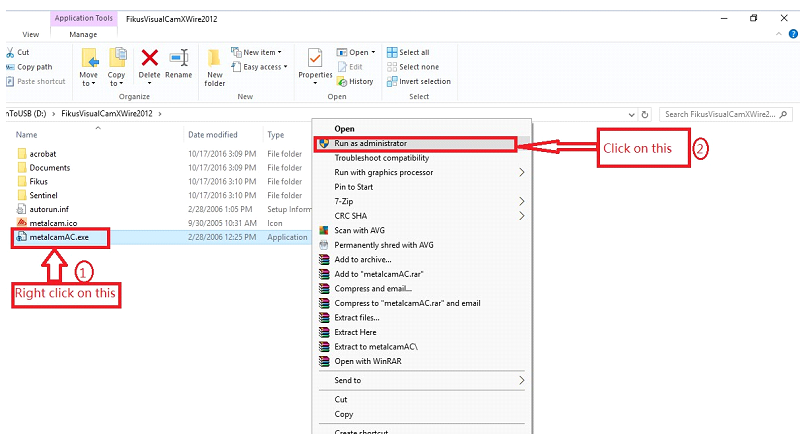Click the shield icon beside Run as administrator
This screenshot has width=812, height=437.
pos(324,143)
